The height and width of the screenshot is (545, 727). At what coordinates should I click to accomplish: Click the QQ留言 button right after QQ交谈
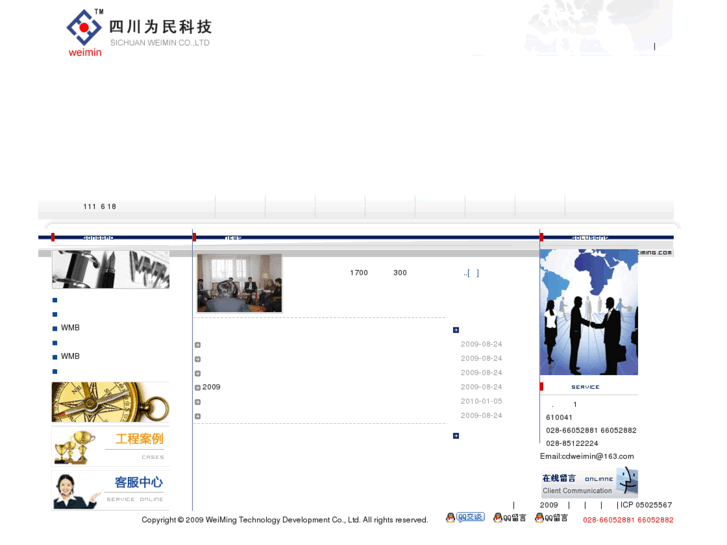(x=510, y=518)
